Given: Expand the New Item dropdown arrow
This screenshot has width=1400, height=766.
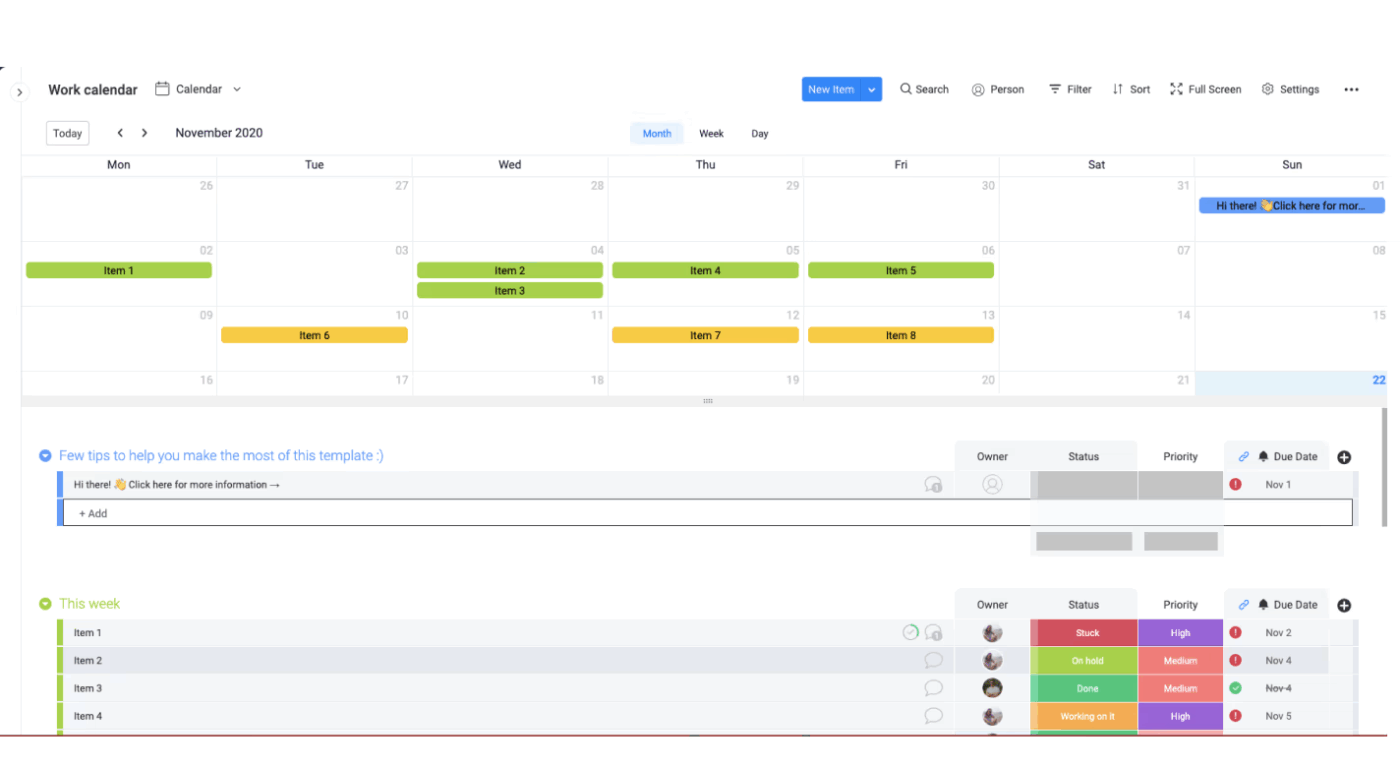Looking at the screenshot, I should [872, 89].
